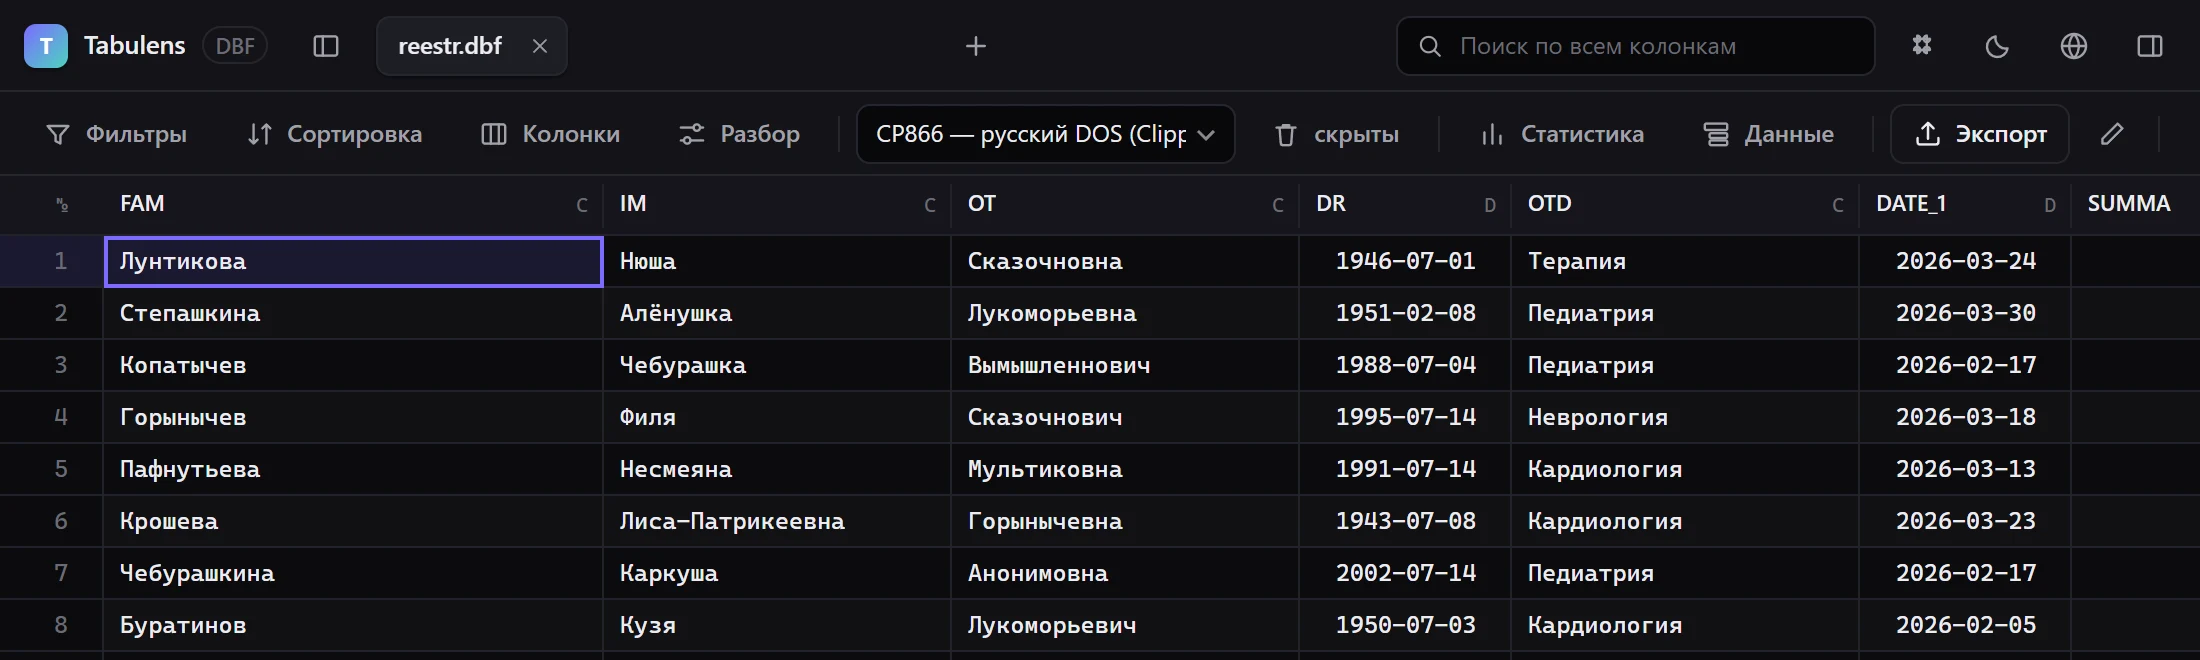This screenshot has height=660, width=2200.
Task: Click the скрыты trash button
Action: point(1337,134)
